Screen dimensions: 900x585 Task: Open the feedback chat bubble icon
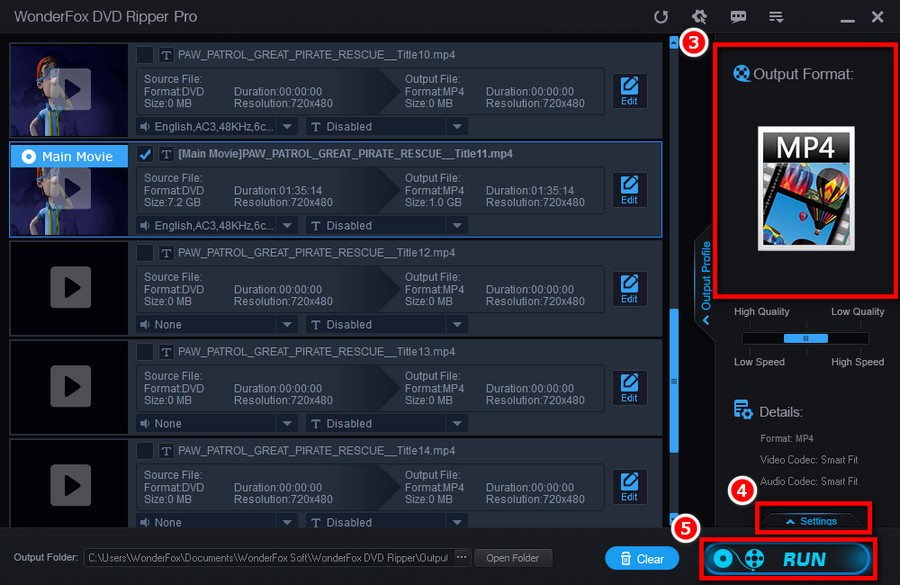pos(738,17)
